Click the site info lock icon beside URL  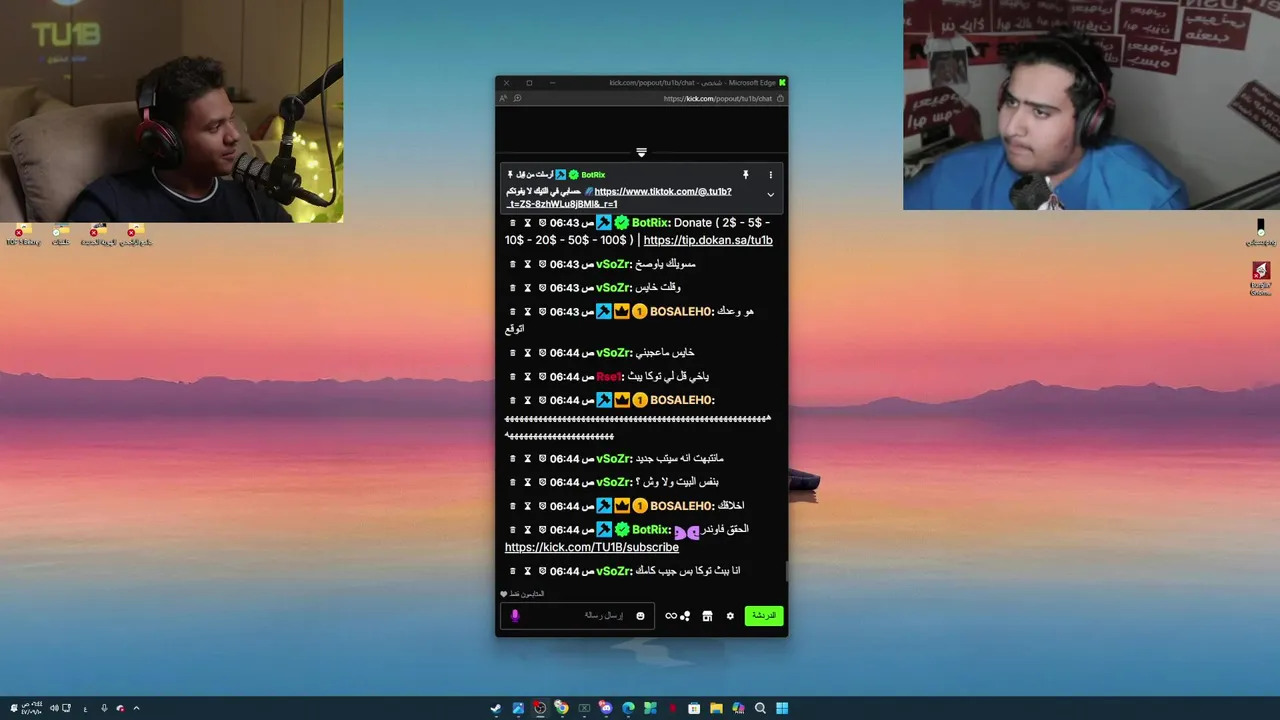(x=780, y=99)
